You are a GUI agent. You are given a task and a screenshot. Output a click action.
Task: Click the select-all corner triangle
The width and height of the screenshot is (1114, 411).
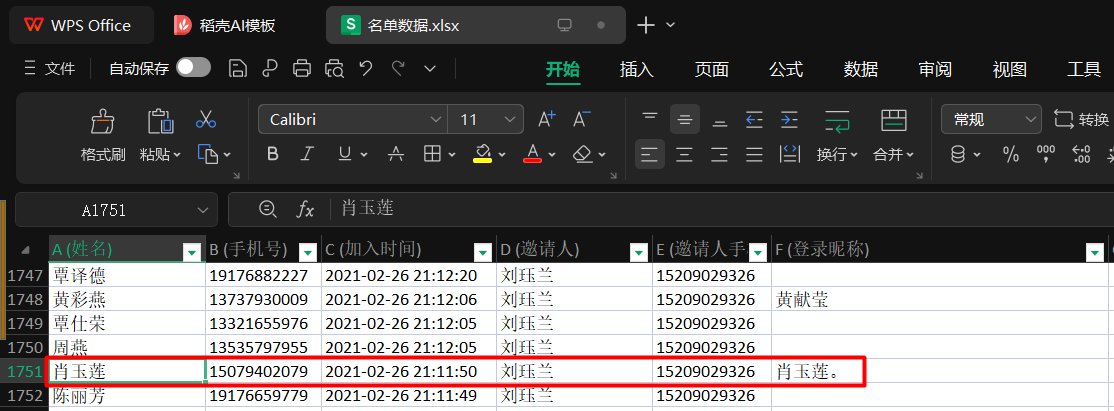26,250
